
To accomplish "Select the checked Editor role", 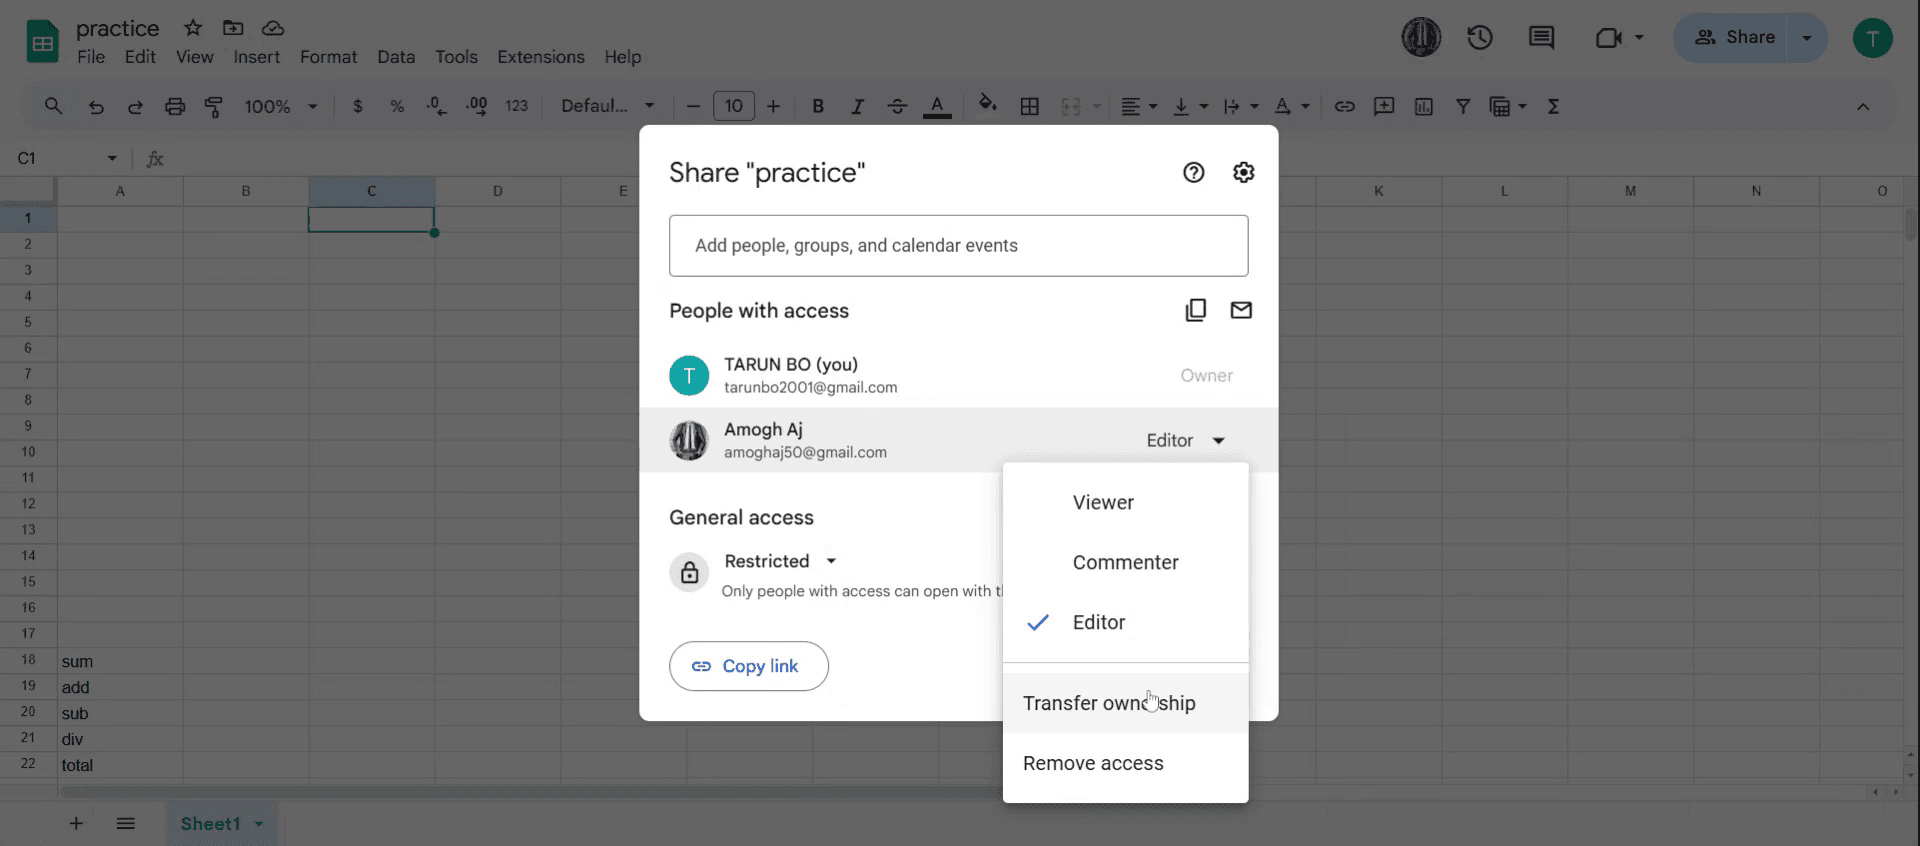I will tap(1126, 622).
